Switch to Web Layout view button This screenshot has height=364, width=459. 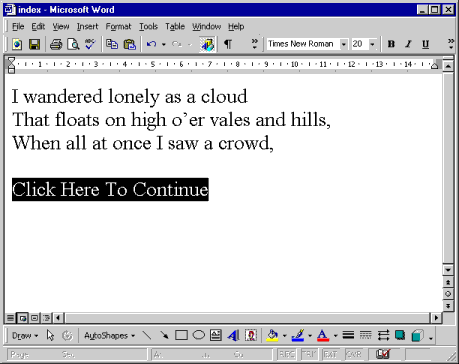tap(22, 318)
